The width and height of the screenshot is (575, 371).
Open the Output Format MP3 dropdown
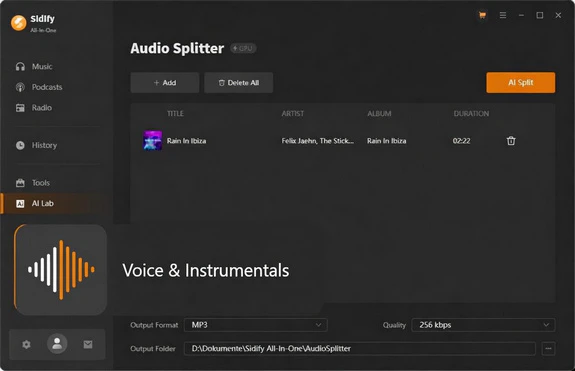(256, 325)
